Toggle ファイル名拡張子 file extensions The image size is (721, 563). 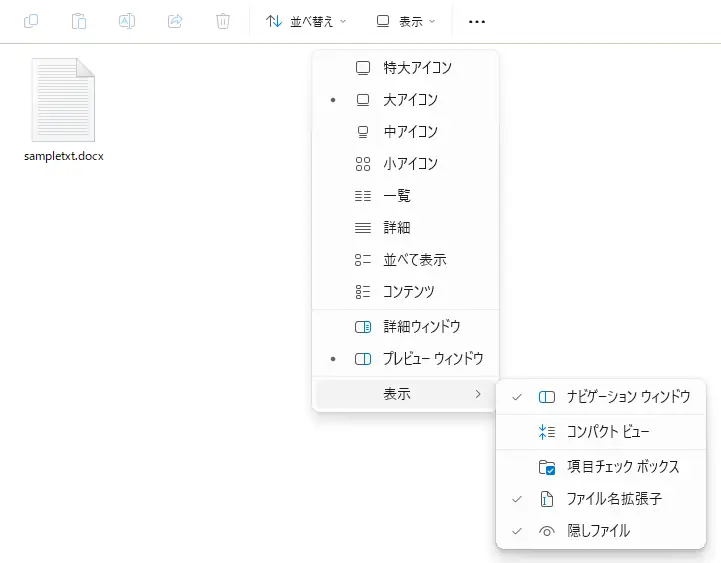601,499
